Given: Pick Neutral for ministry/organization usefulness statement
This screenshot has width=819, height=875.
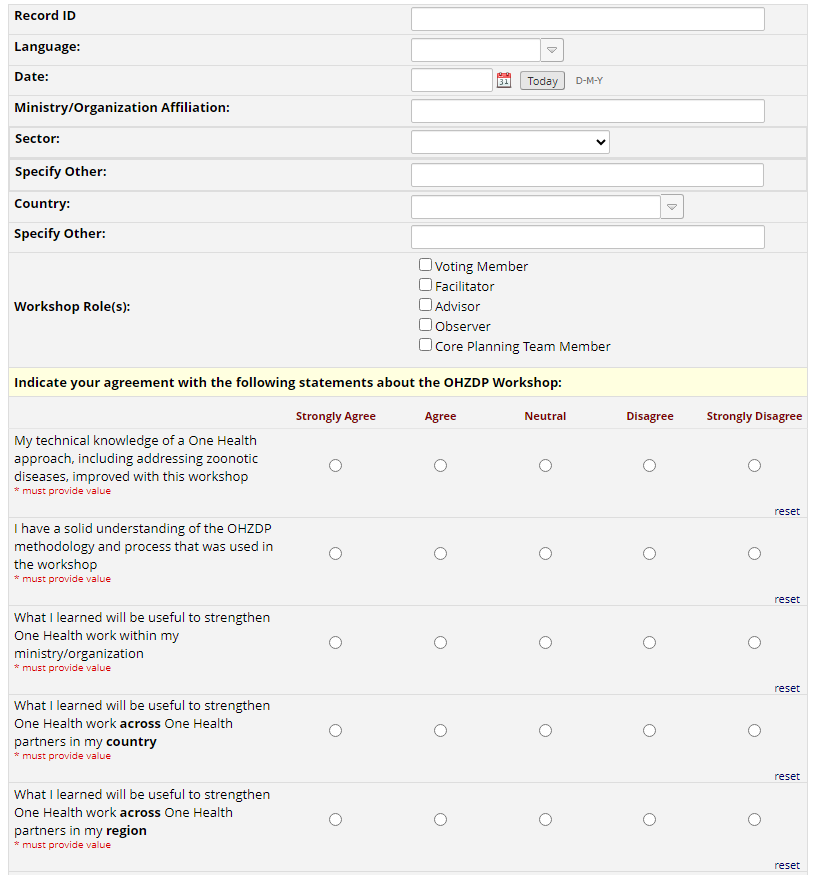Looking at the screenshot, I should coord(545,642).
